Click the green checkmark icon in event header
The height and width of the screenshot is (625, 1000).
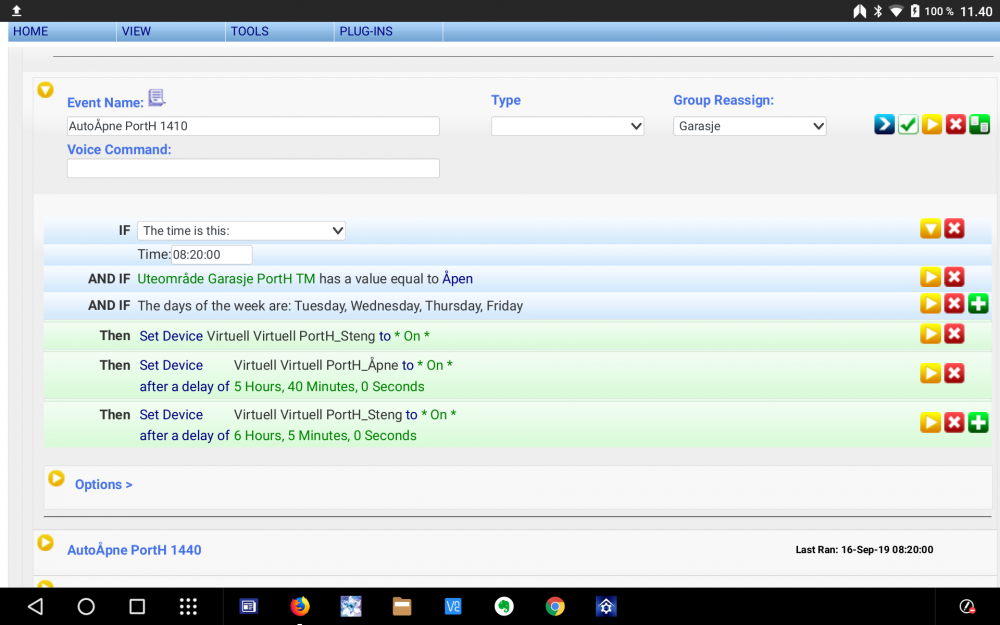908,125
